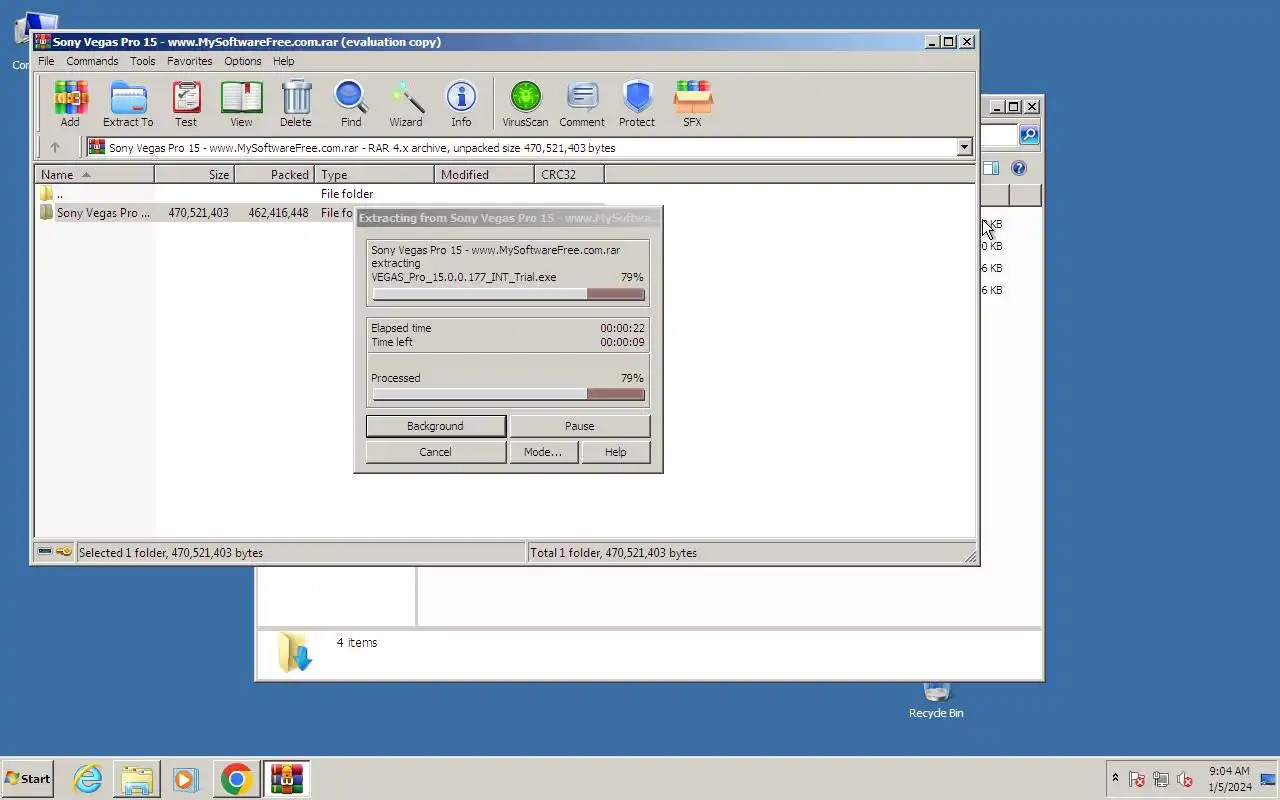This screenshot has width=1280, height=800.
Task: Sort by the Type column header
Action: (375, 174)
